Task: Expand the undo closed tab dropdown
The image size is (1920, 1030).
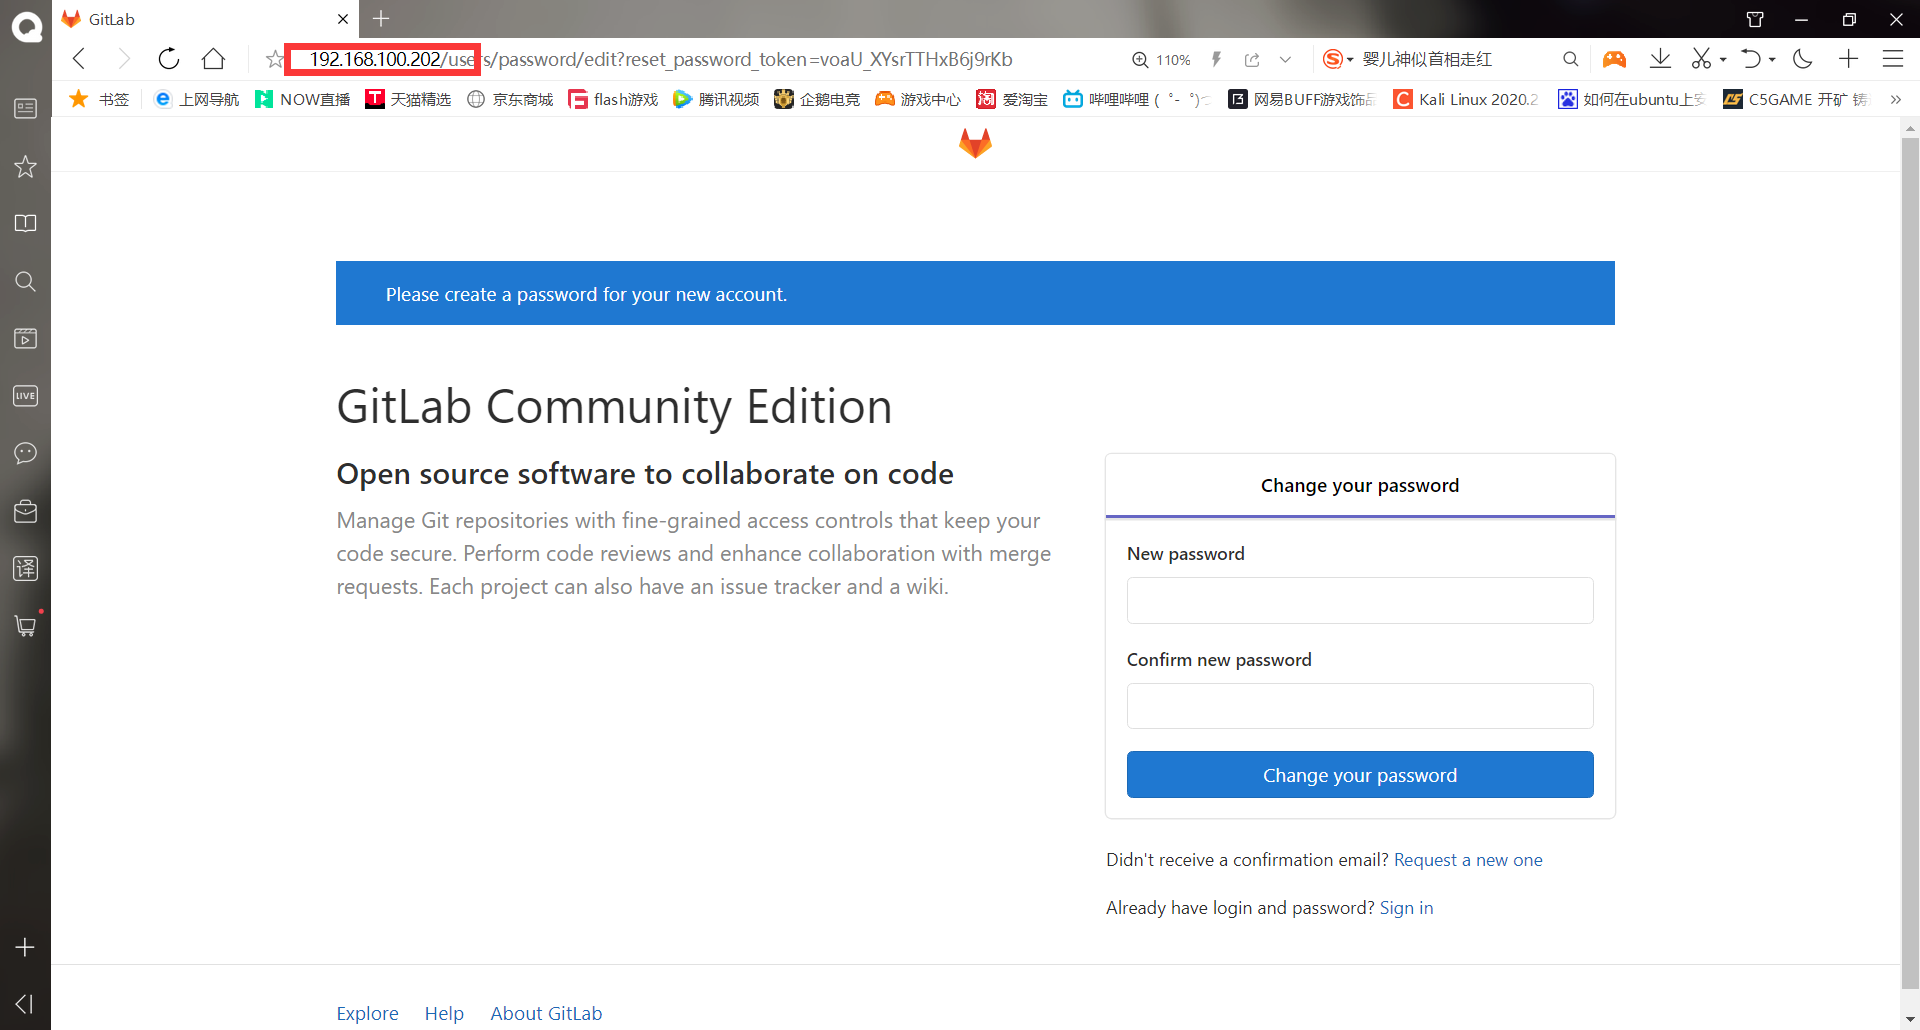Action: pos(1772,60)
